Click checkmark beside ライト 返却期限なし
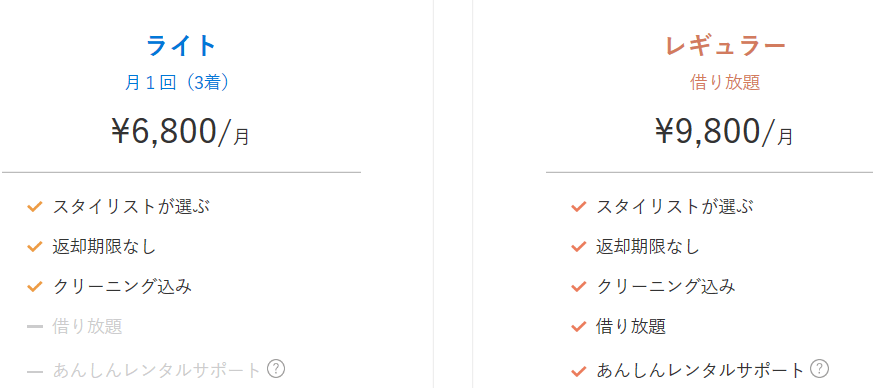This screenshot has width=873, height=388. click(x=35, y=247)
